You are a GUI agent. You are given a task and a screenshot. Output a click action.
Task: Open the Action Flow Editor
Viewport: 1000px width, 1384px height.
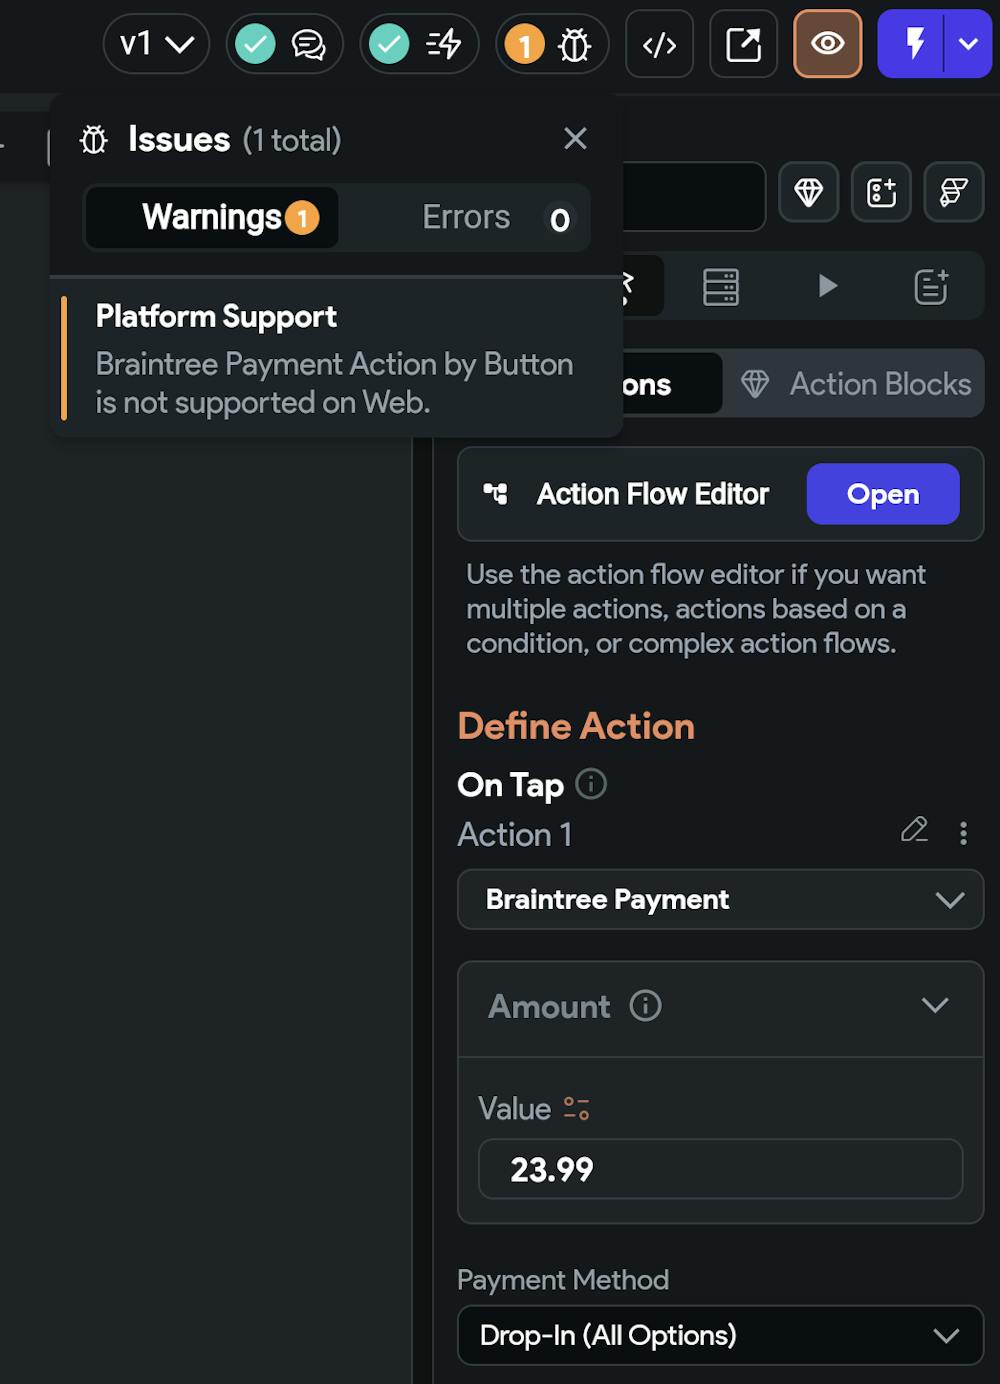coord(882,494)
